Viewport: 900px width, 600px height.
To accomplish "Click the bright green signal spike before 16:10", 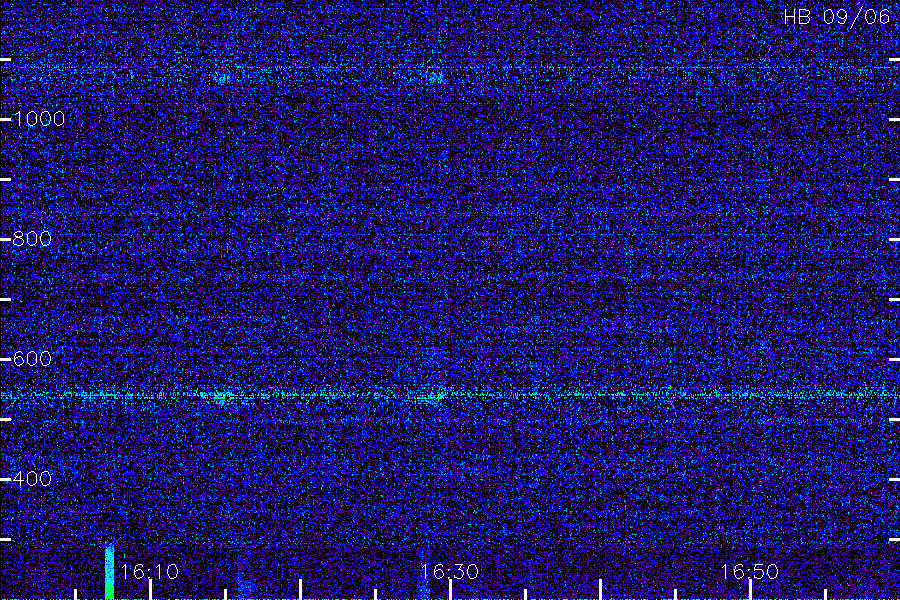I will (109, 572).
